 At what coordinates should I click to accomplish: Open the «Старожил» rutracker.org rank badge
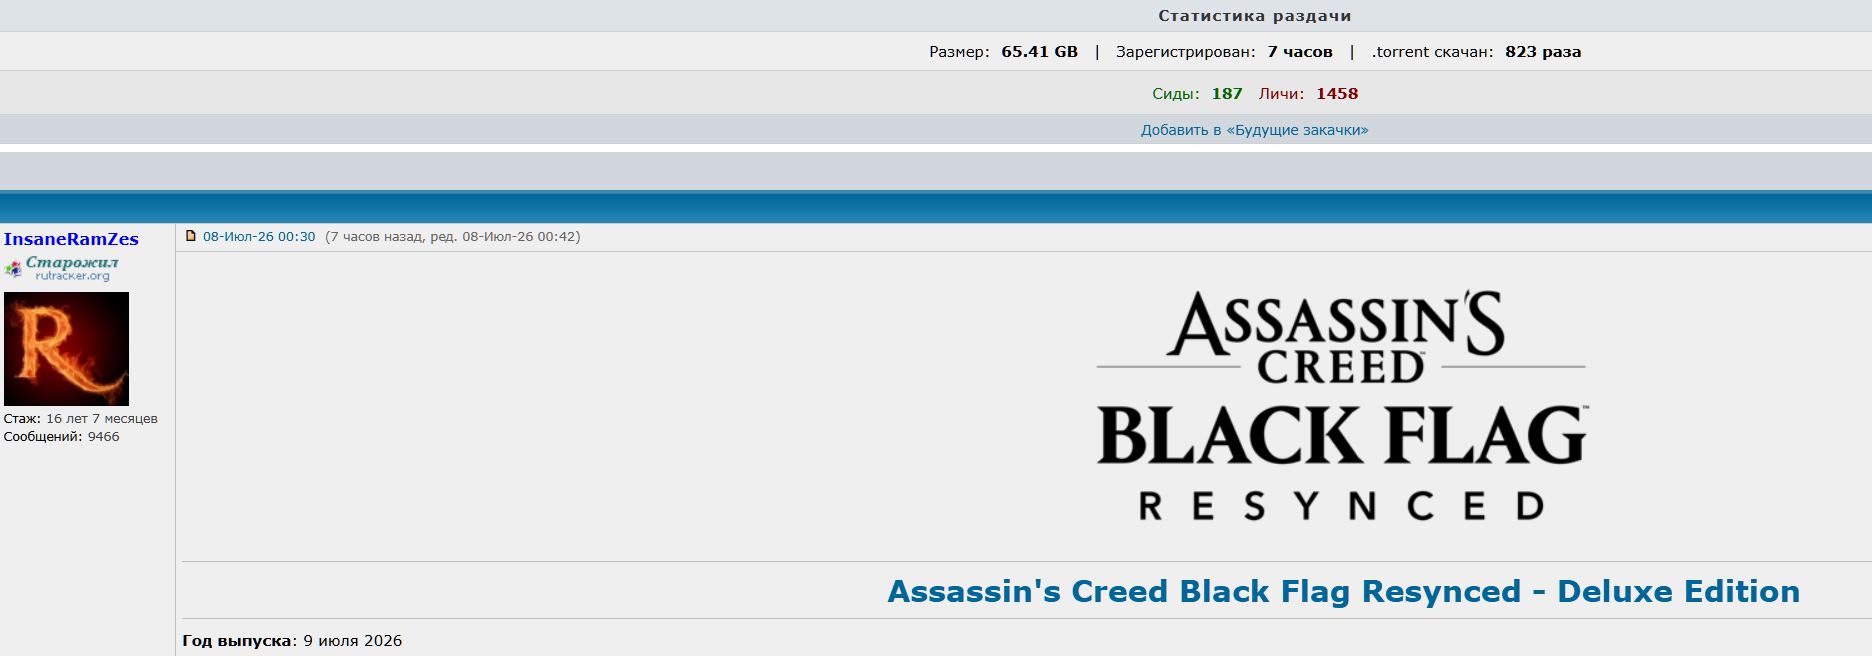pos(62,268)
